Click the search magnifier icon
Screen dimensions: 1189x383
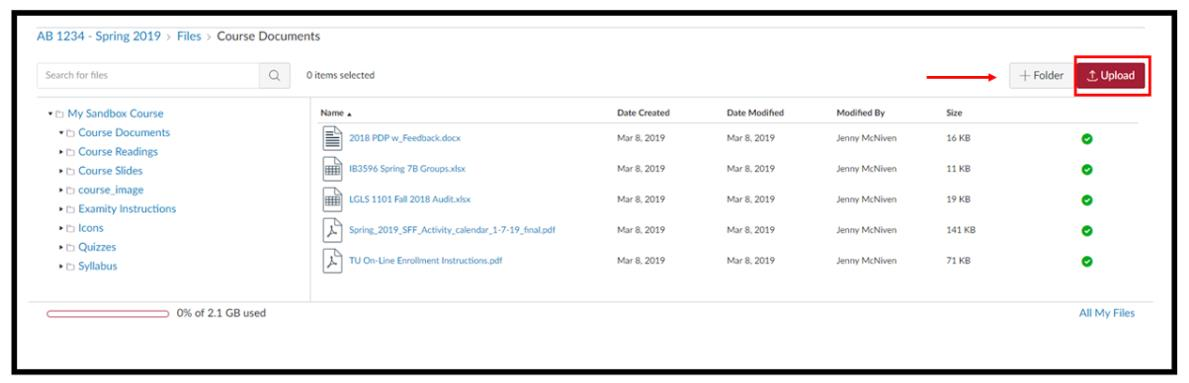coord(275,75)
